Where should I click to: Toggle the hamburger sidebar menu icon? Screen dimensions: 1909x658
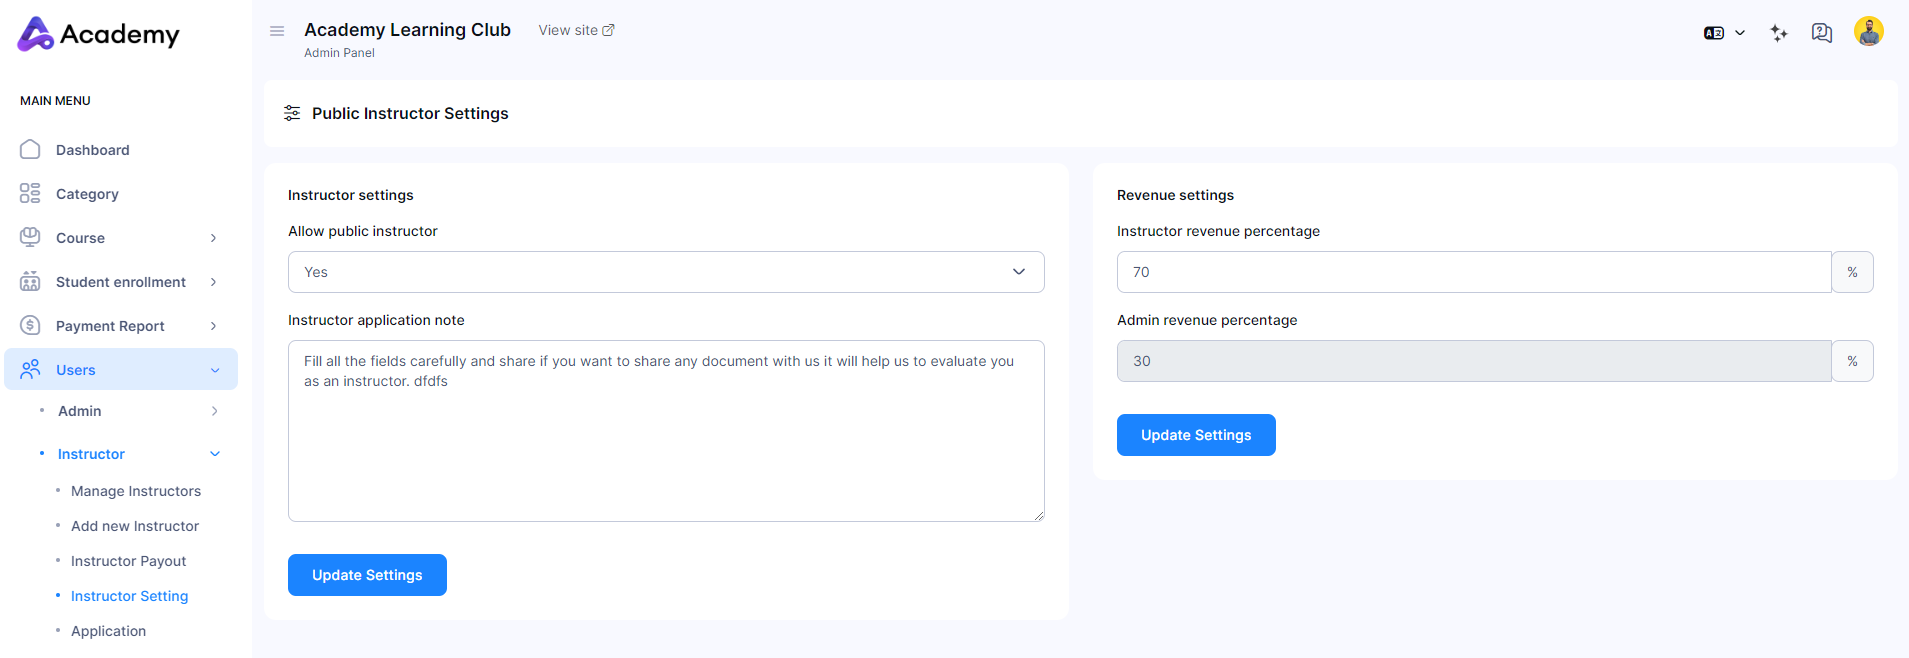[x=277, y=31]
